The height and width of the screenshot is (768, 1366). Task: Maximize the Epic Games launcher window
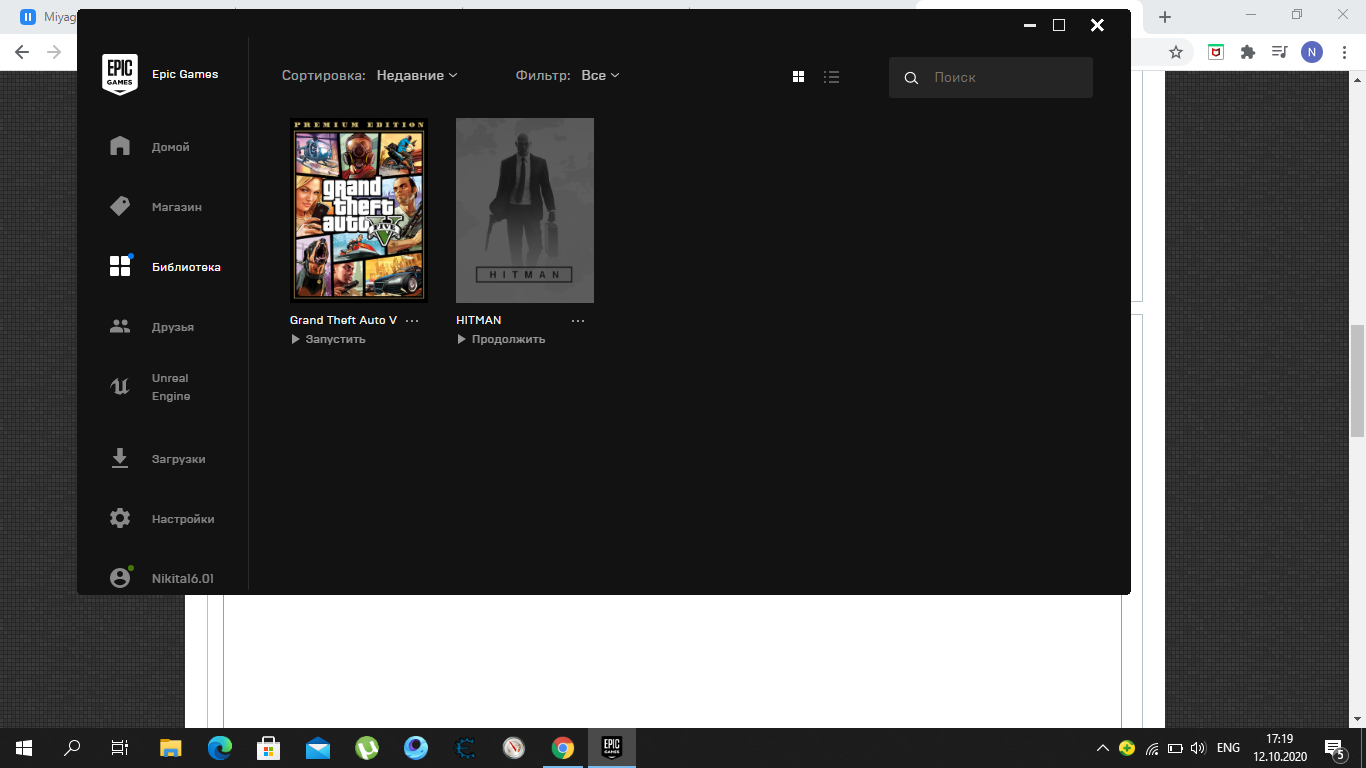pyautogui.click(x=1059, y=25)
